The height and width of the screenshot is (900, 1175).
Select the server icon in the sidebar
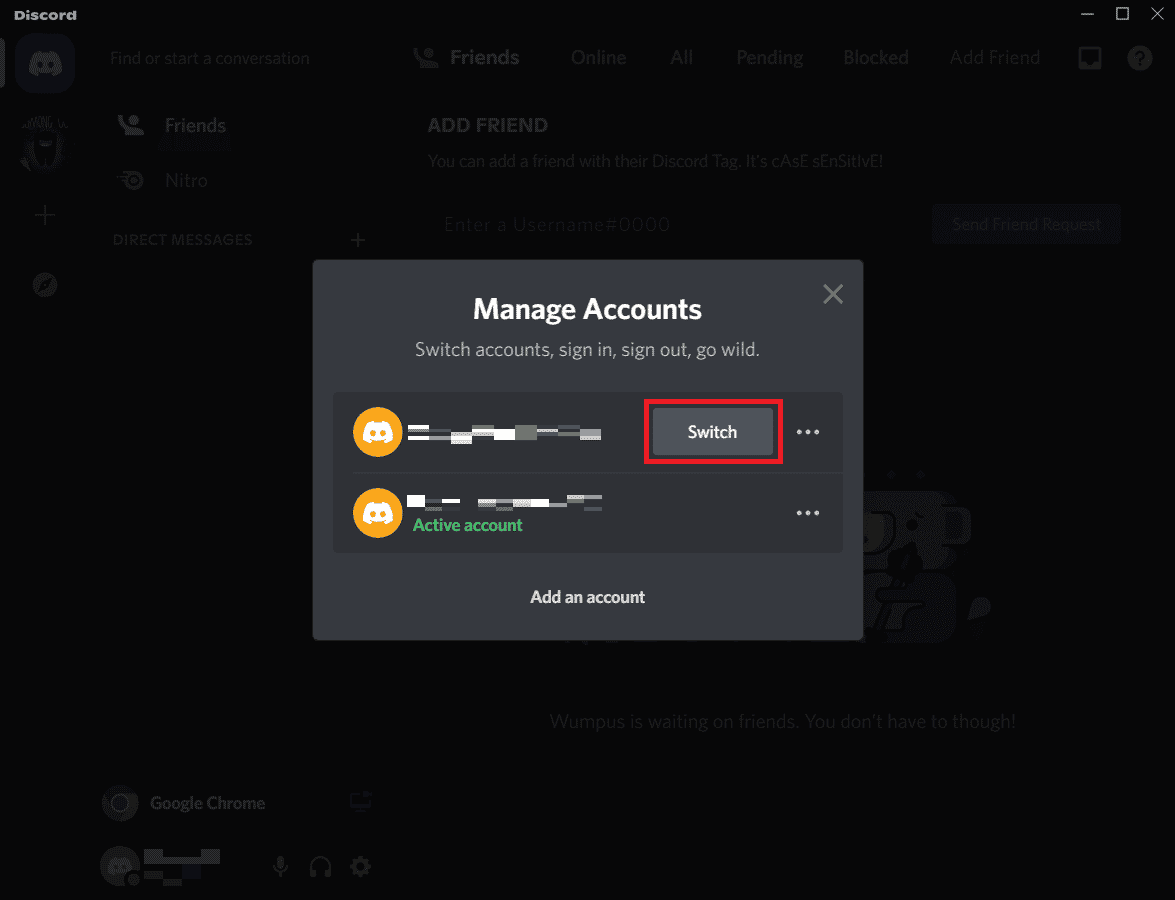pyautogui.click(x=44, y=143)
